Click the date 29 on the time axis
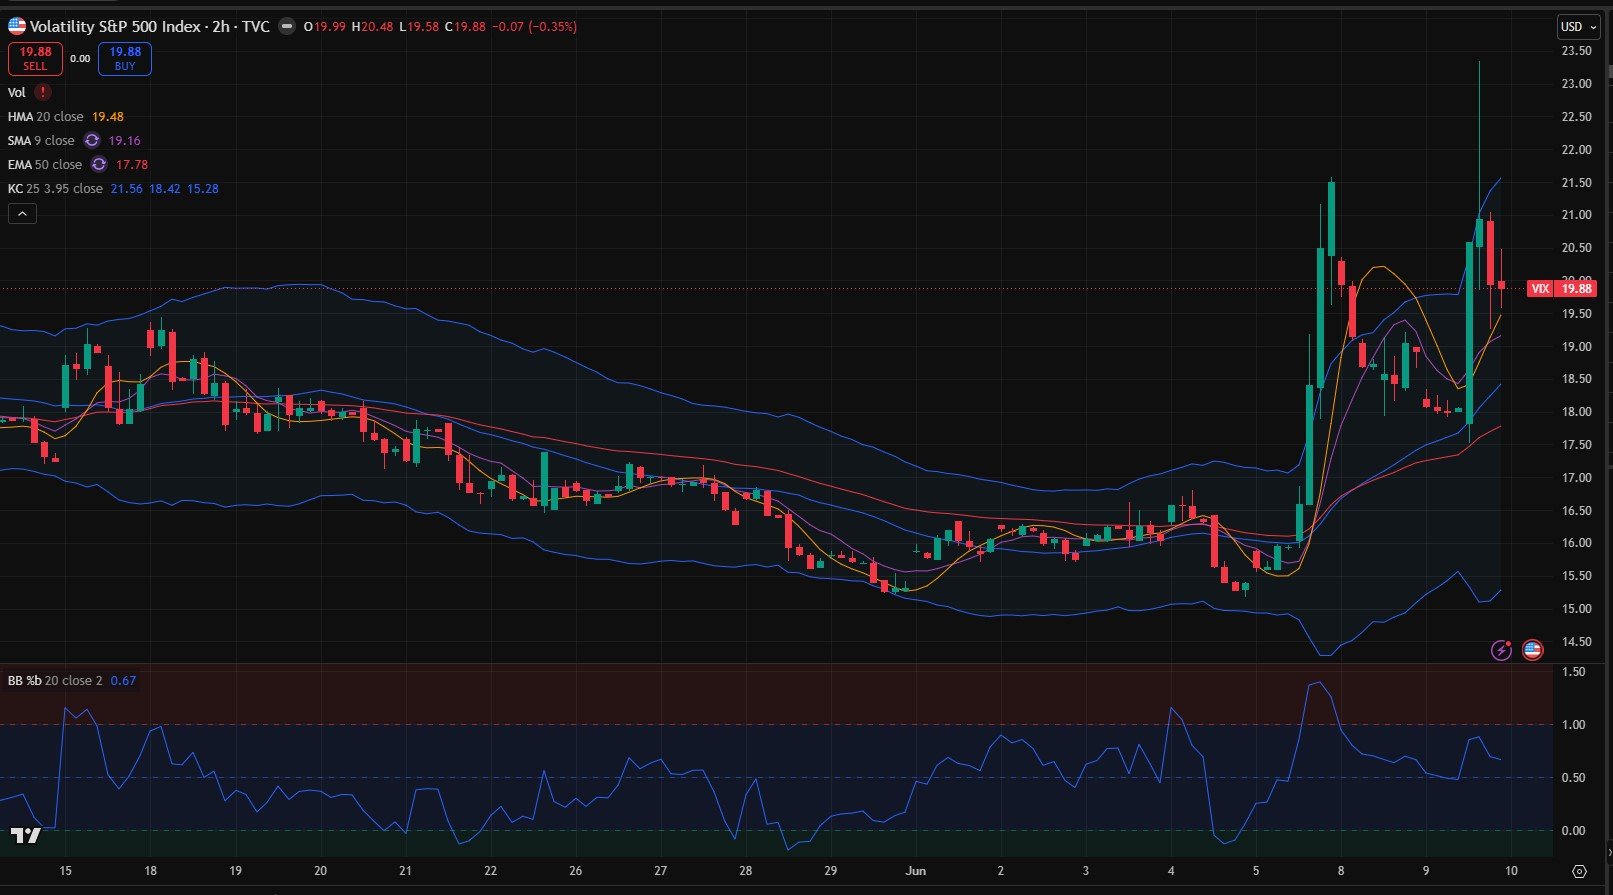The width and height of the screenshot is (1613, 895). coord(831,871)
